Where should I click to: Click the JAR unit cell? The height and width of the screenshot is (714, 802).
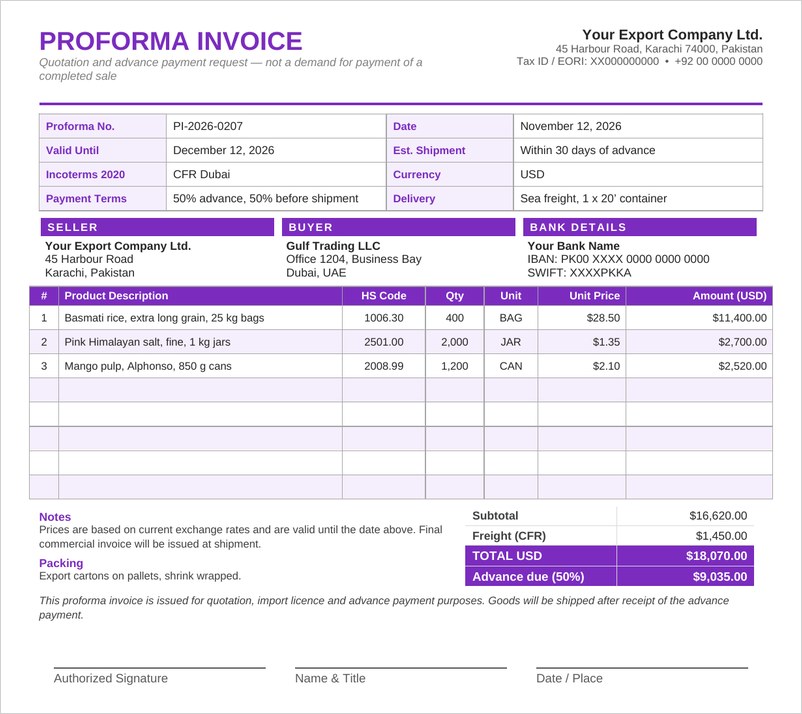[510, 342]
